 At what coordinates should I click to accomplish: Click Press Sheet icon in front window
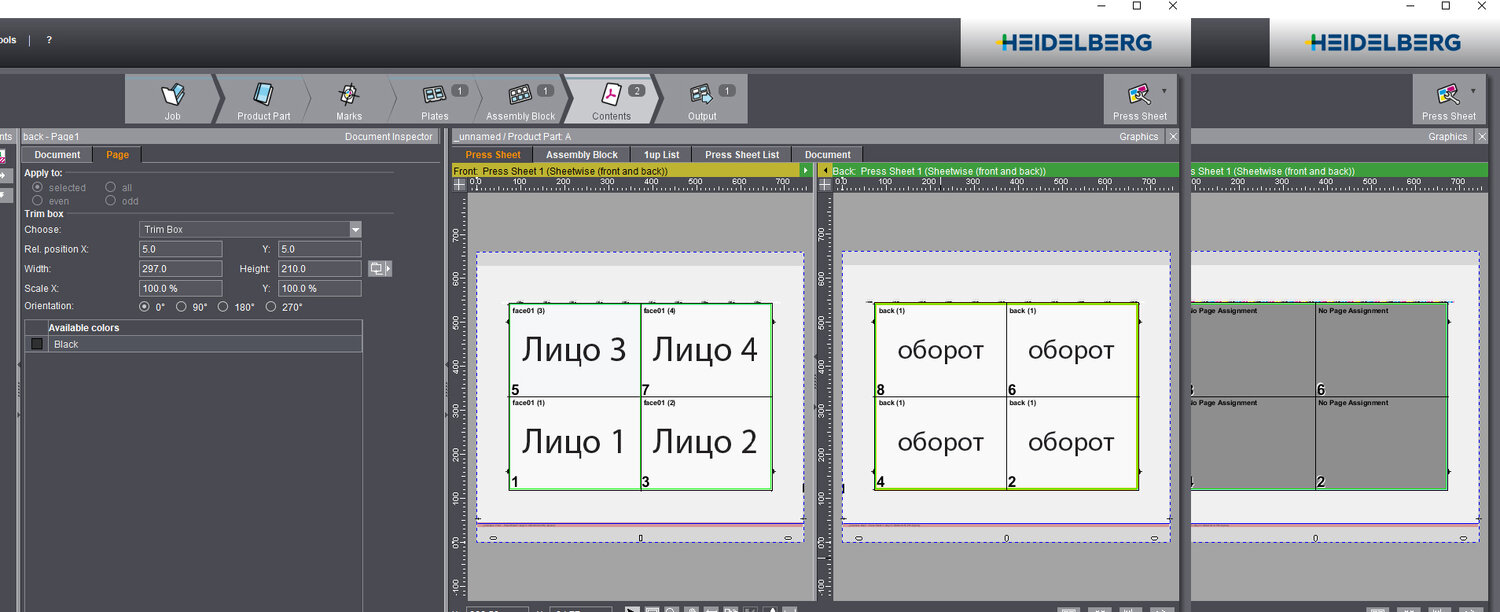[x=1139, y=95]
